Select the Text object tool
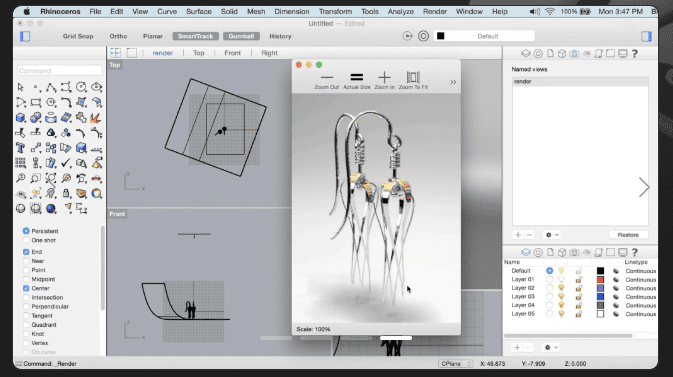Image resolution: width=673 pixels, height=377 pixels. click(x=20, y=148)
